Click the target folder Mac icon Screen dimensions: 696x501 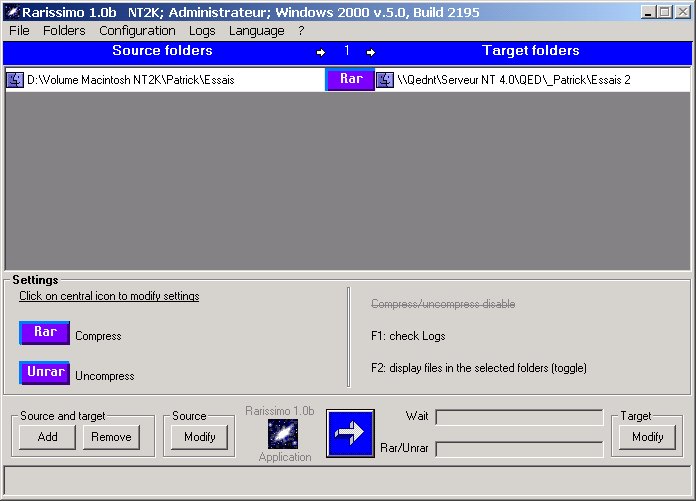click(385, 80)
